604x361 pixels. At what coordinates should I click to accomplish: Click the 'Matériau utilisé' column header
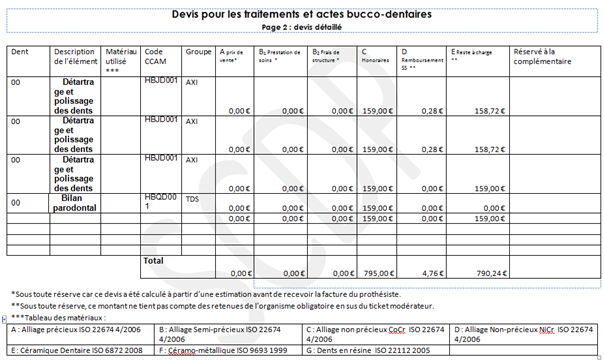pyautogui.click(x=121, y=61)
